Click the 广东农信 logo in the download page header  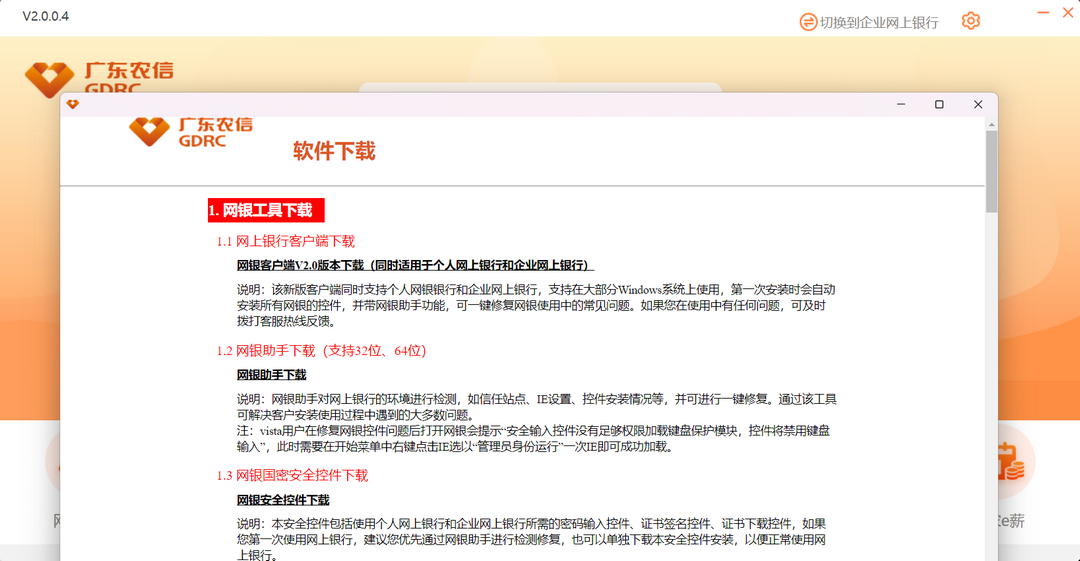coord(191,131)
